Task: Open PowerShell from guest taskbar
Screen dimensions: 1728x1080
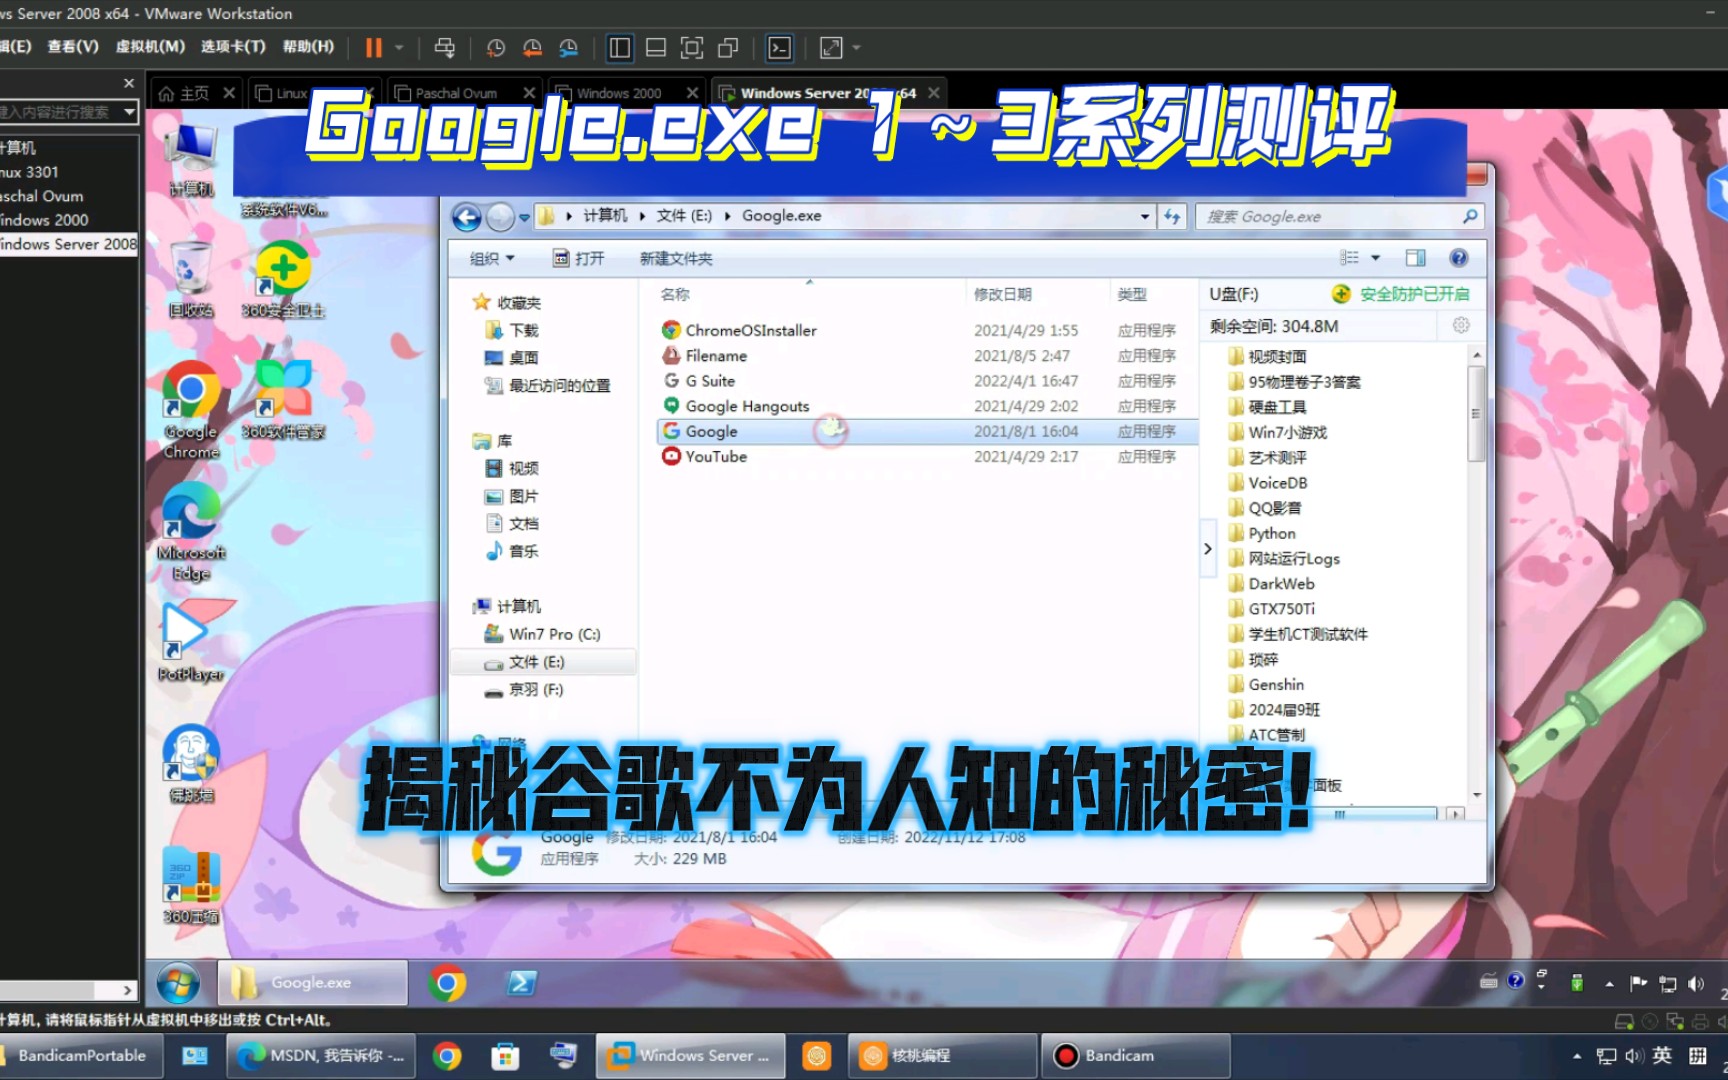Action: click(521, 984)
